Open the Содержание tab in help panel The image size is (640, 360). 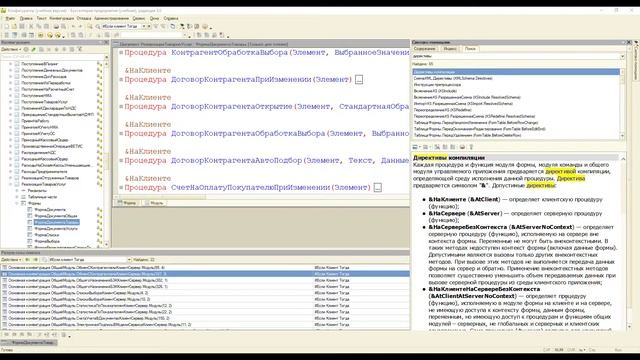[425, 49]
